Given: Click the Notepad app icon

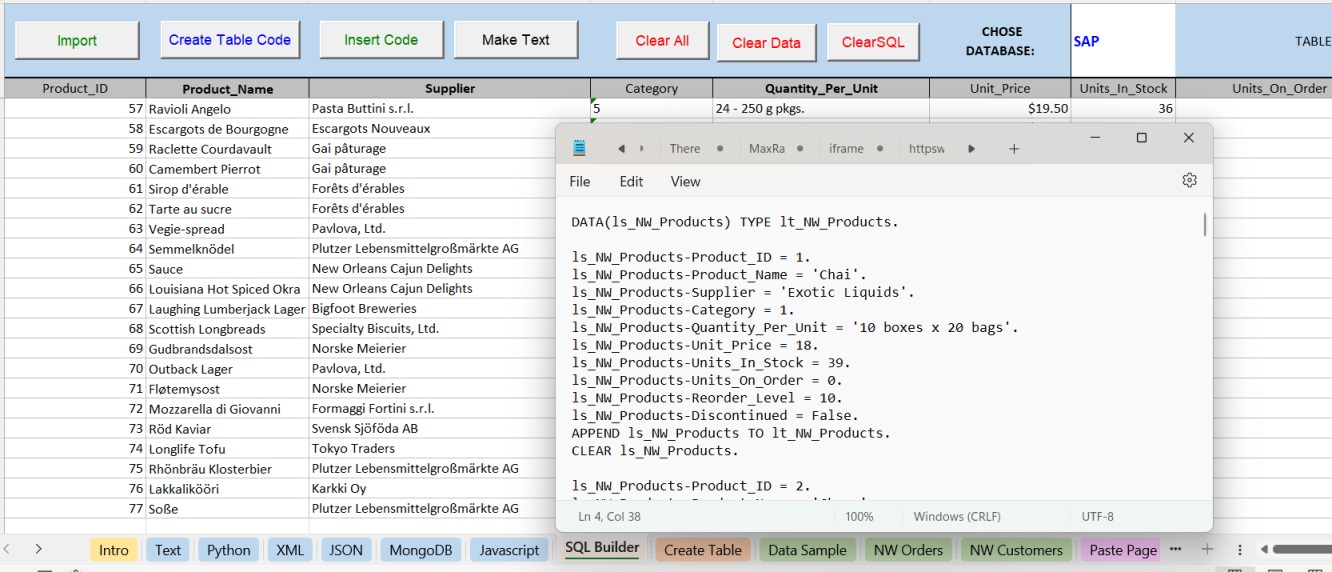Looking at the screenshot, I should pos(579,148).
